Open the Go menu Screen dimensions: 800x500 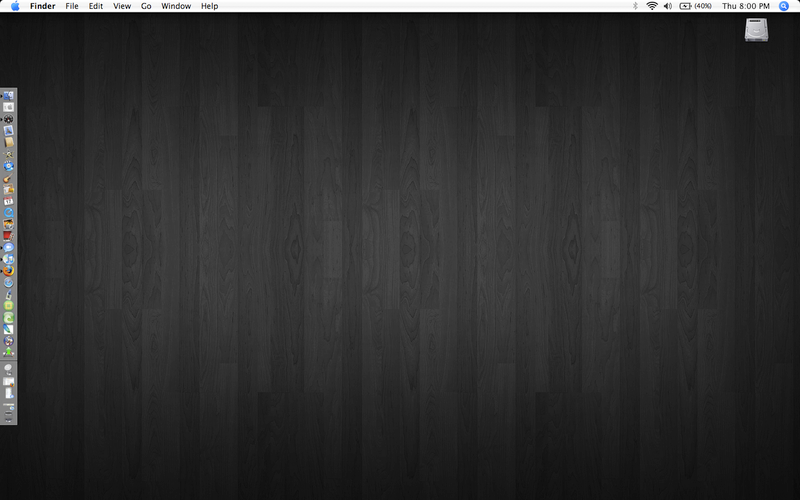click(x=146, y=6)
